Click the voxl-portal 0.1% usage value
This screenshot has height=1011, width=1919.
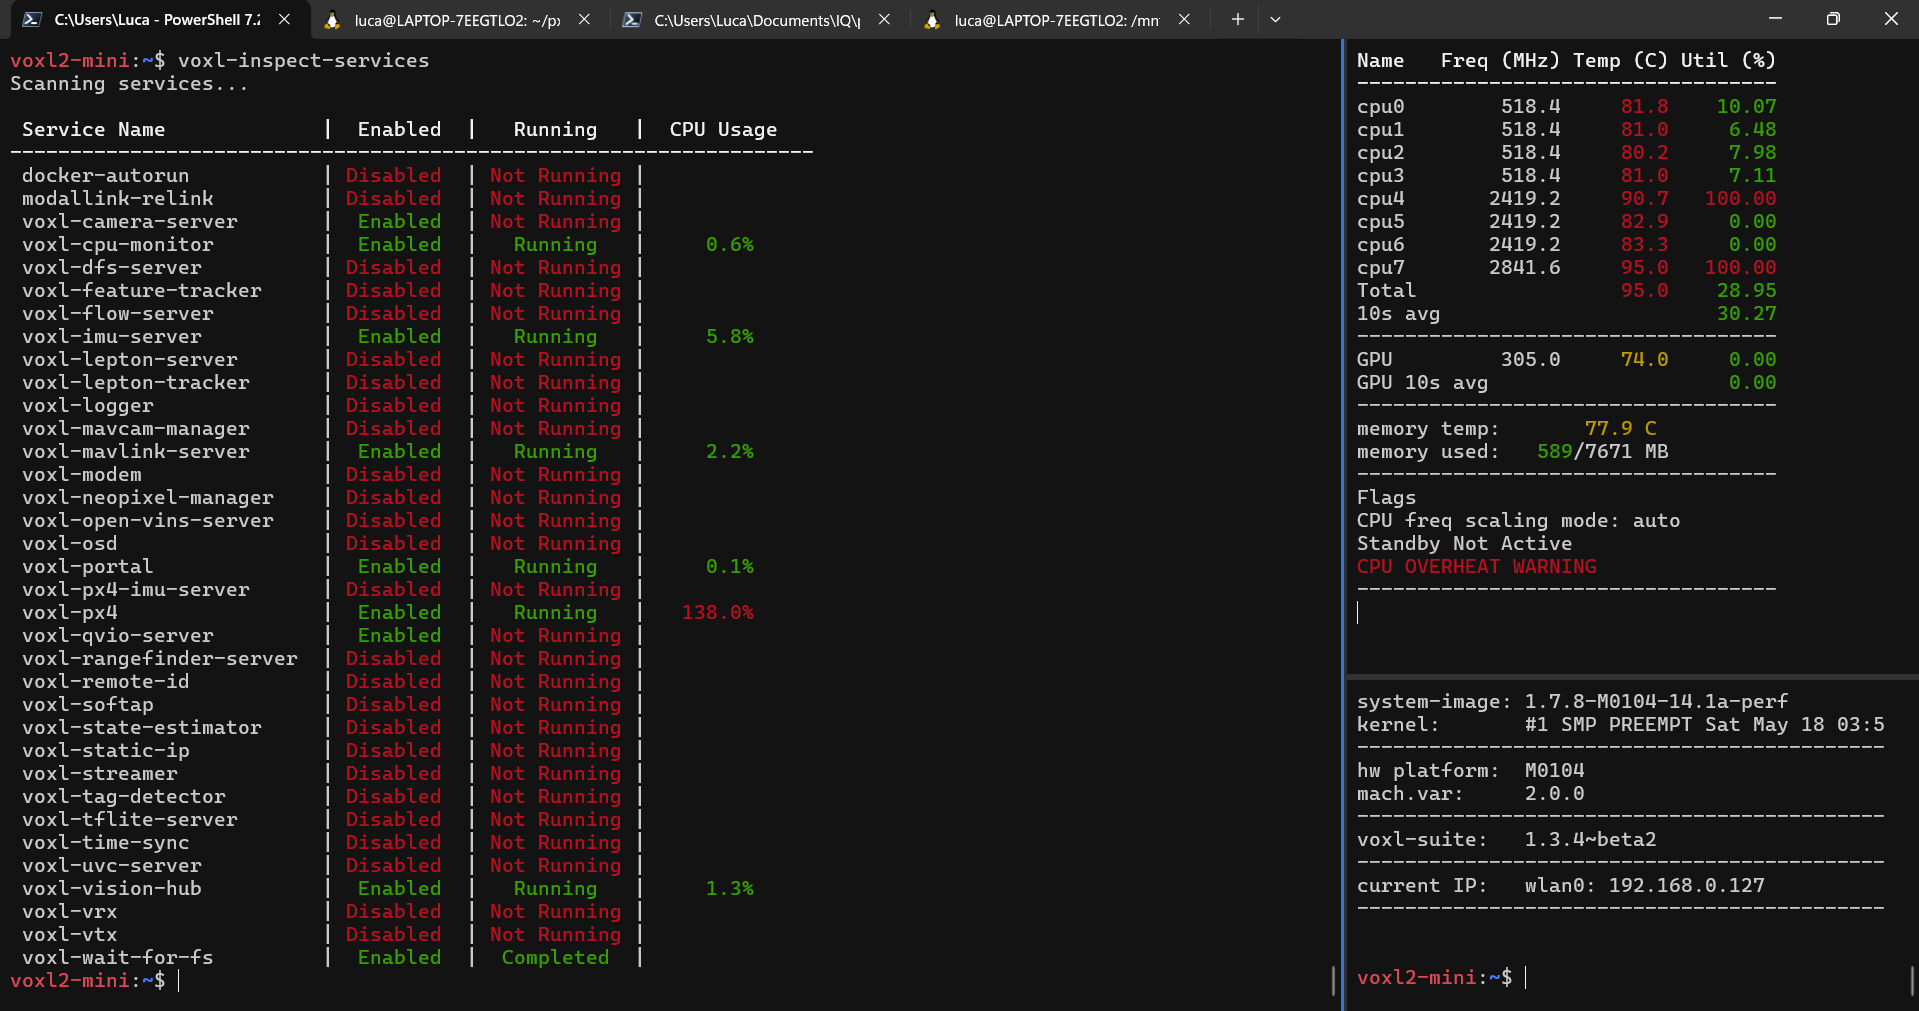click(730, 567)
